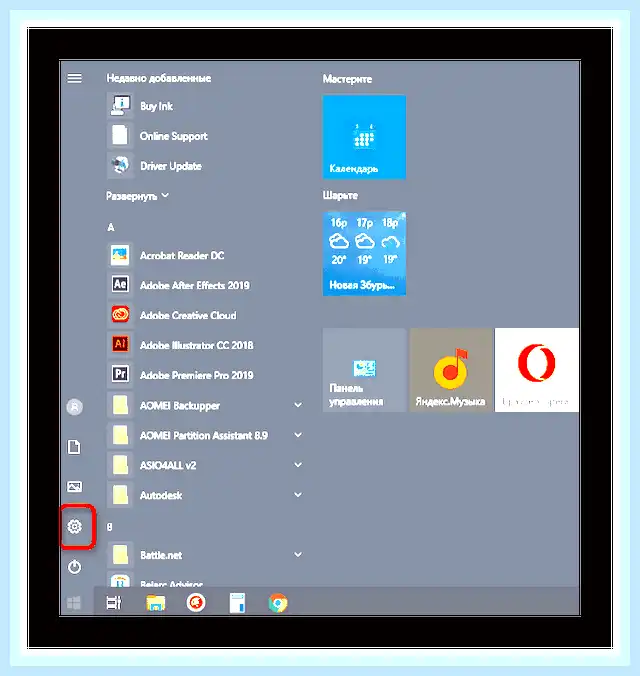The image size is (640, 676).
Task: Click the ASIO4ALL v2 folder icon
Action: [x=120, y=465]
